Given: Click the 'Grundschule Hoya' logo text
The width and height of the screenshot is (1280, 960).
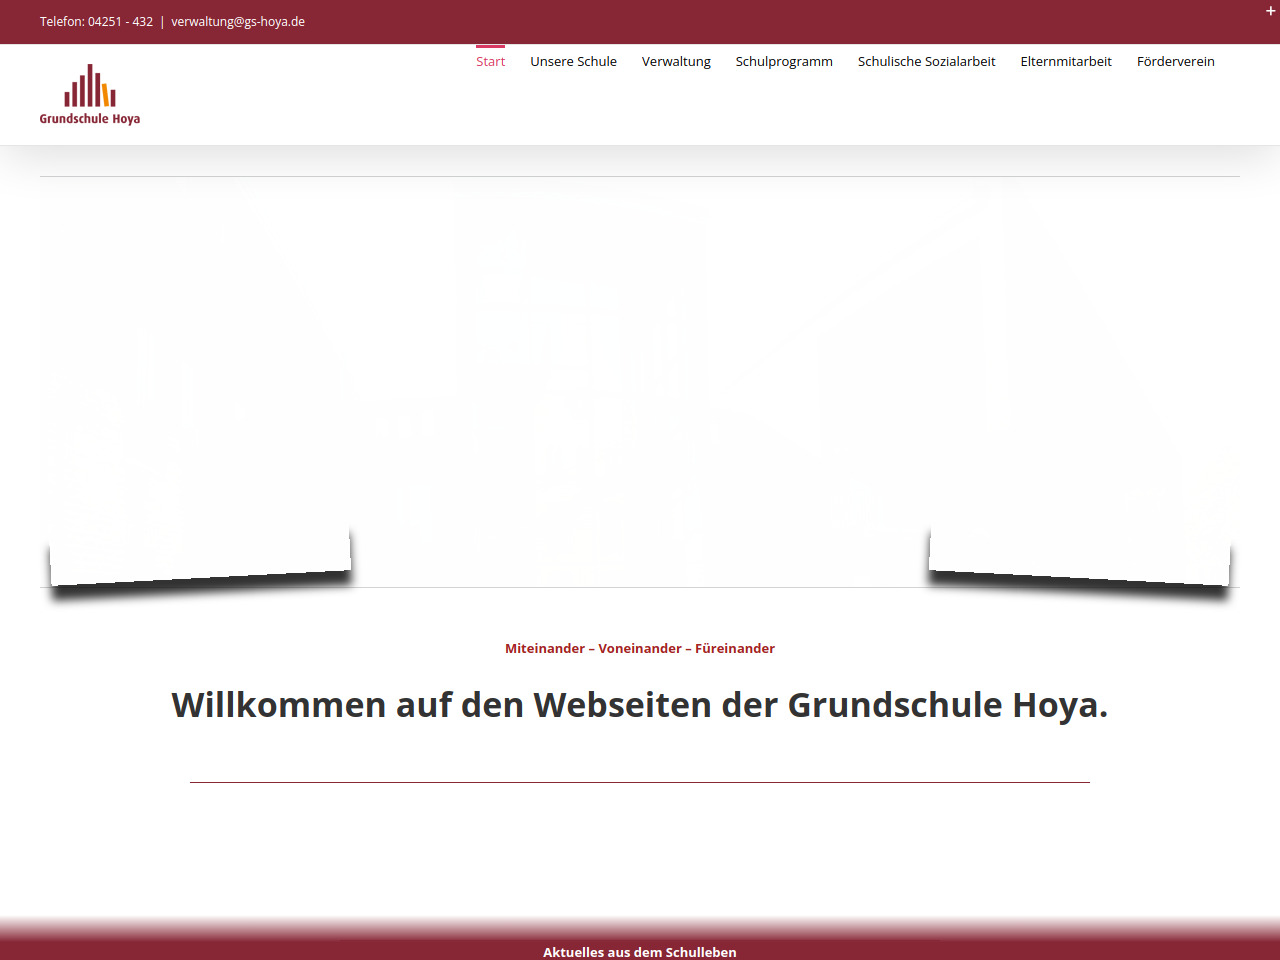Looking at the screenshot, I should [90, 119].
